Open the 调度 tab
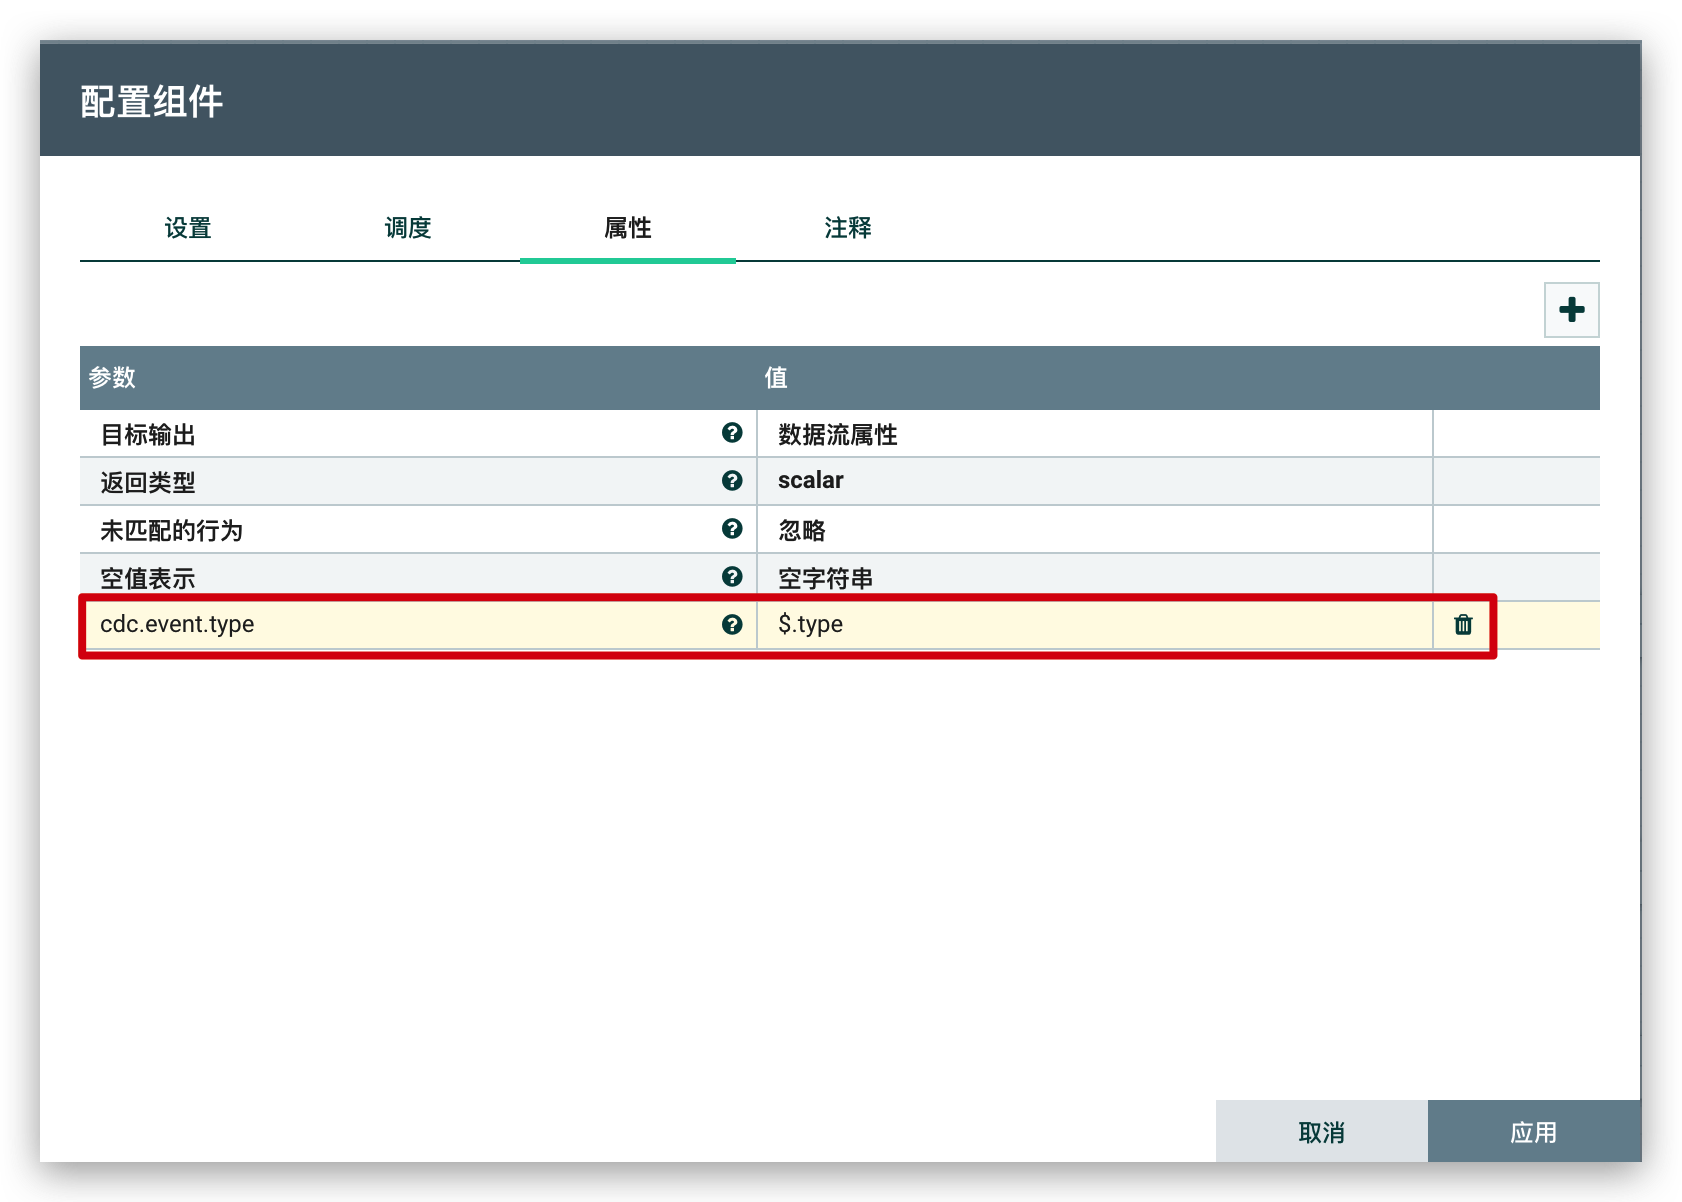 coord(408,228)
